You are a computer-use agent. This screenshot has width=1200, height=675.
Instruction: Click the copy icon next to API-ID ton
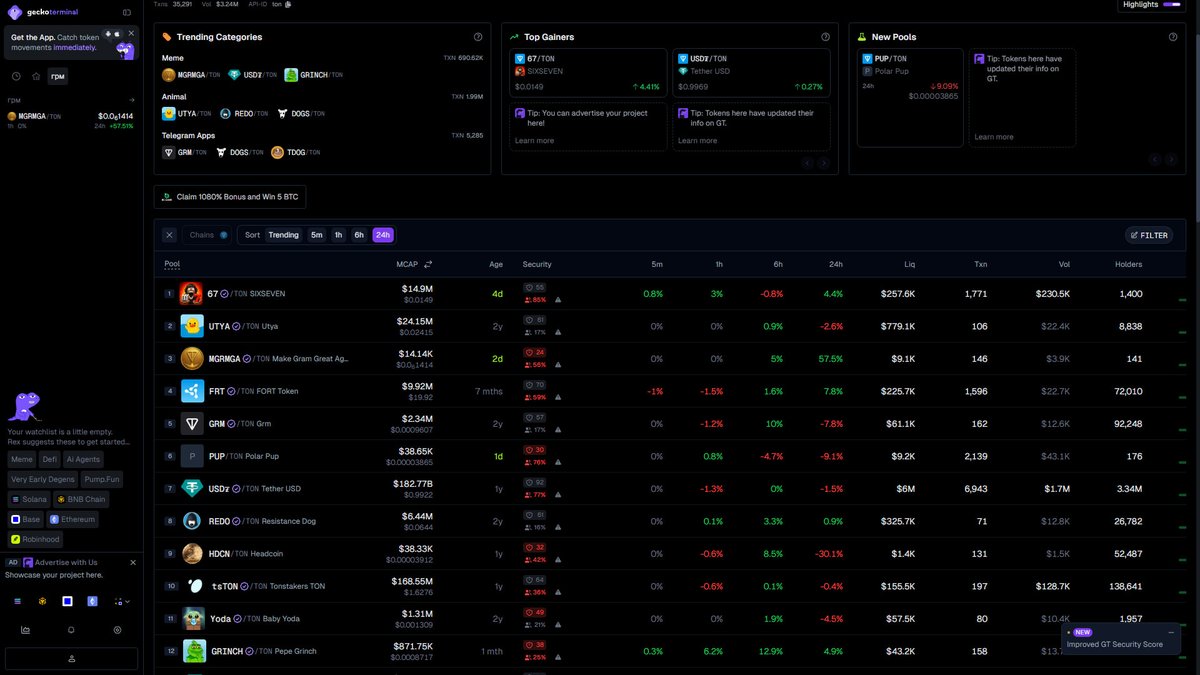coord(288,4)
